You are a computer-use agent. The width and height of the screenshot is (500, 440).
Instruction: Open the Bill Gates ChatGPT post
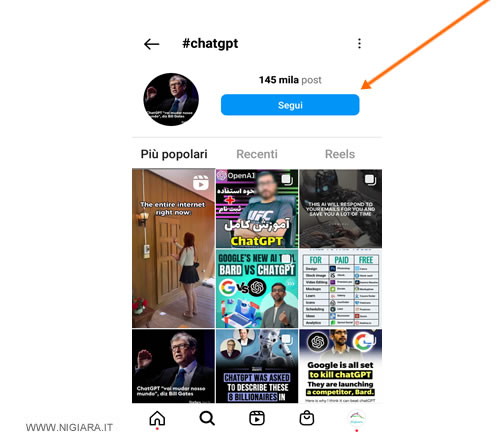[x=173, y=366]
